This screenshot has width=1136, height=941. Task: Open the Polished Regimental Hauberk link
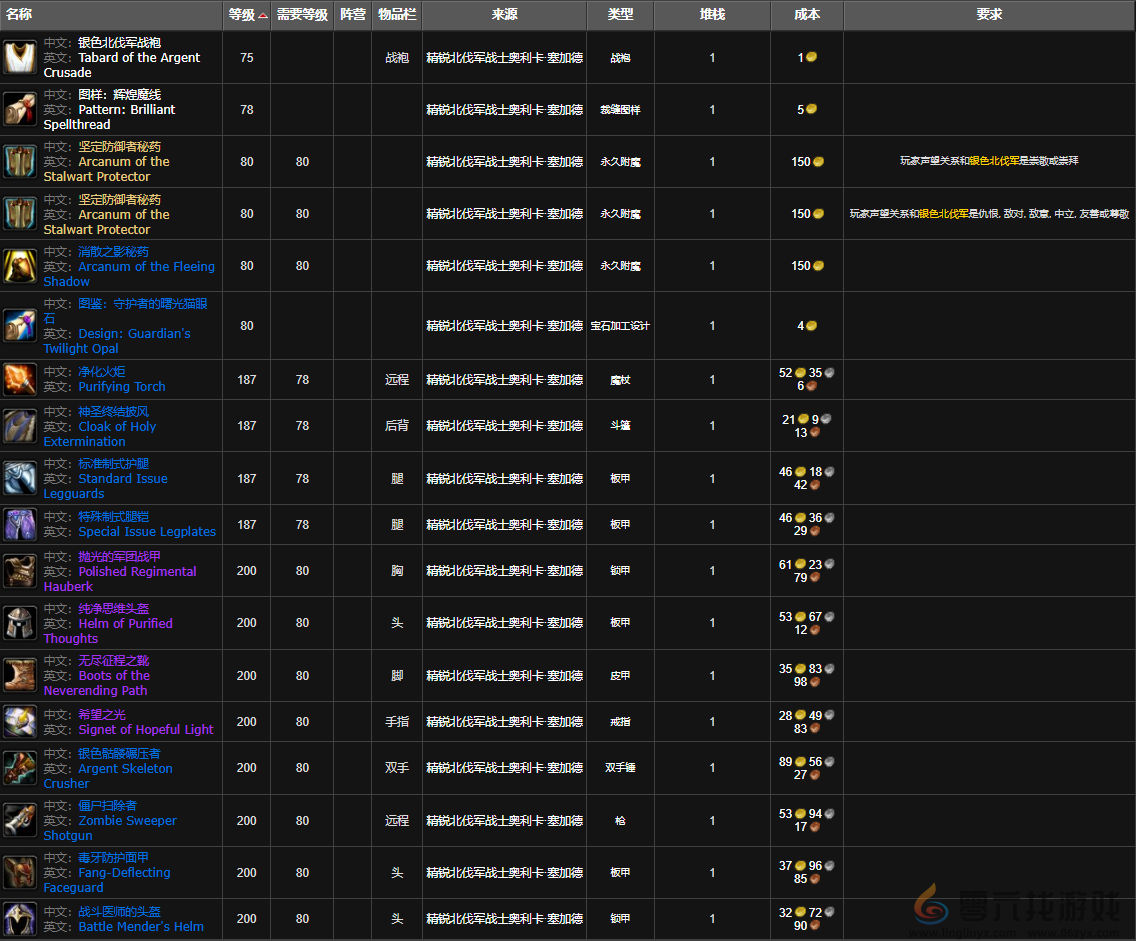137,572
